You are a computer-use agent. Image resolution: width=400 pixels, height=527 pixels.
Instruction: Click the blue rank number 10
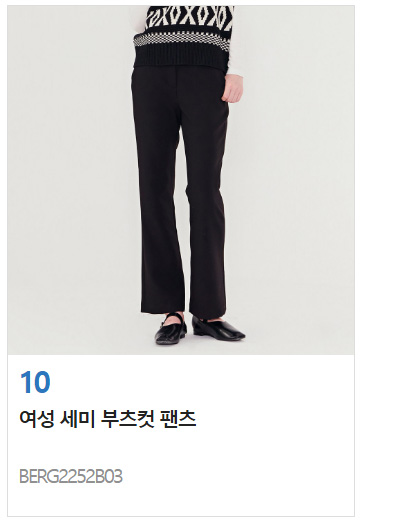point(35,382)
